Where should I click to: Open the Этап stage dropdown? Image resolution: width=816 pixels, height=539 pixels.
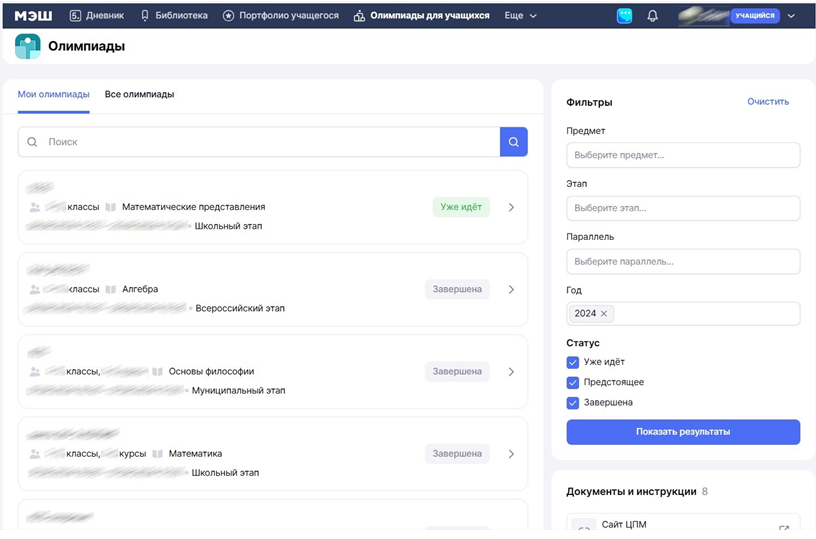[683, 208]
